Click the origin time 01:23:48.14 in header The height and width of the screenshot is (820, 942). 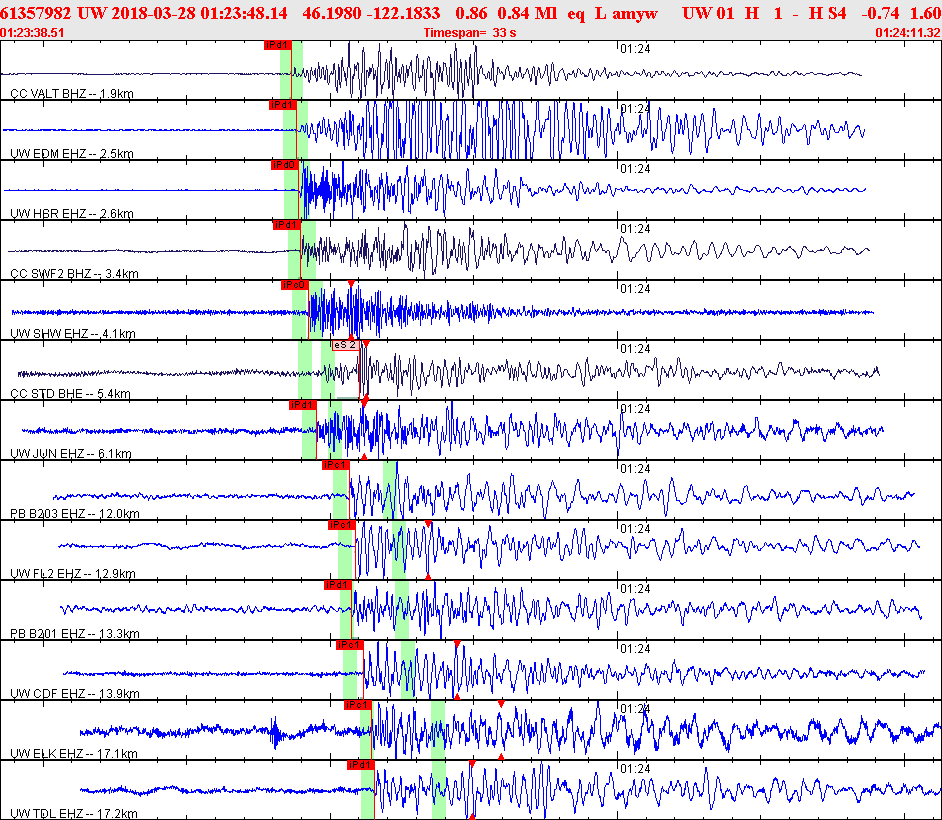click(x=244, y=13)
